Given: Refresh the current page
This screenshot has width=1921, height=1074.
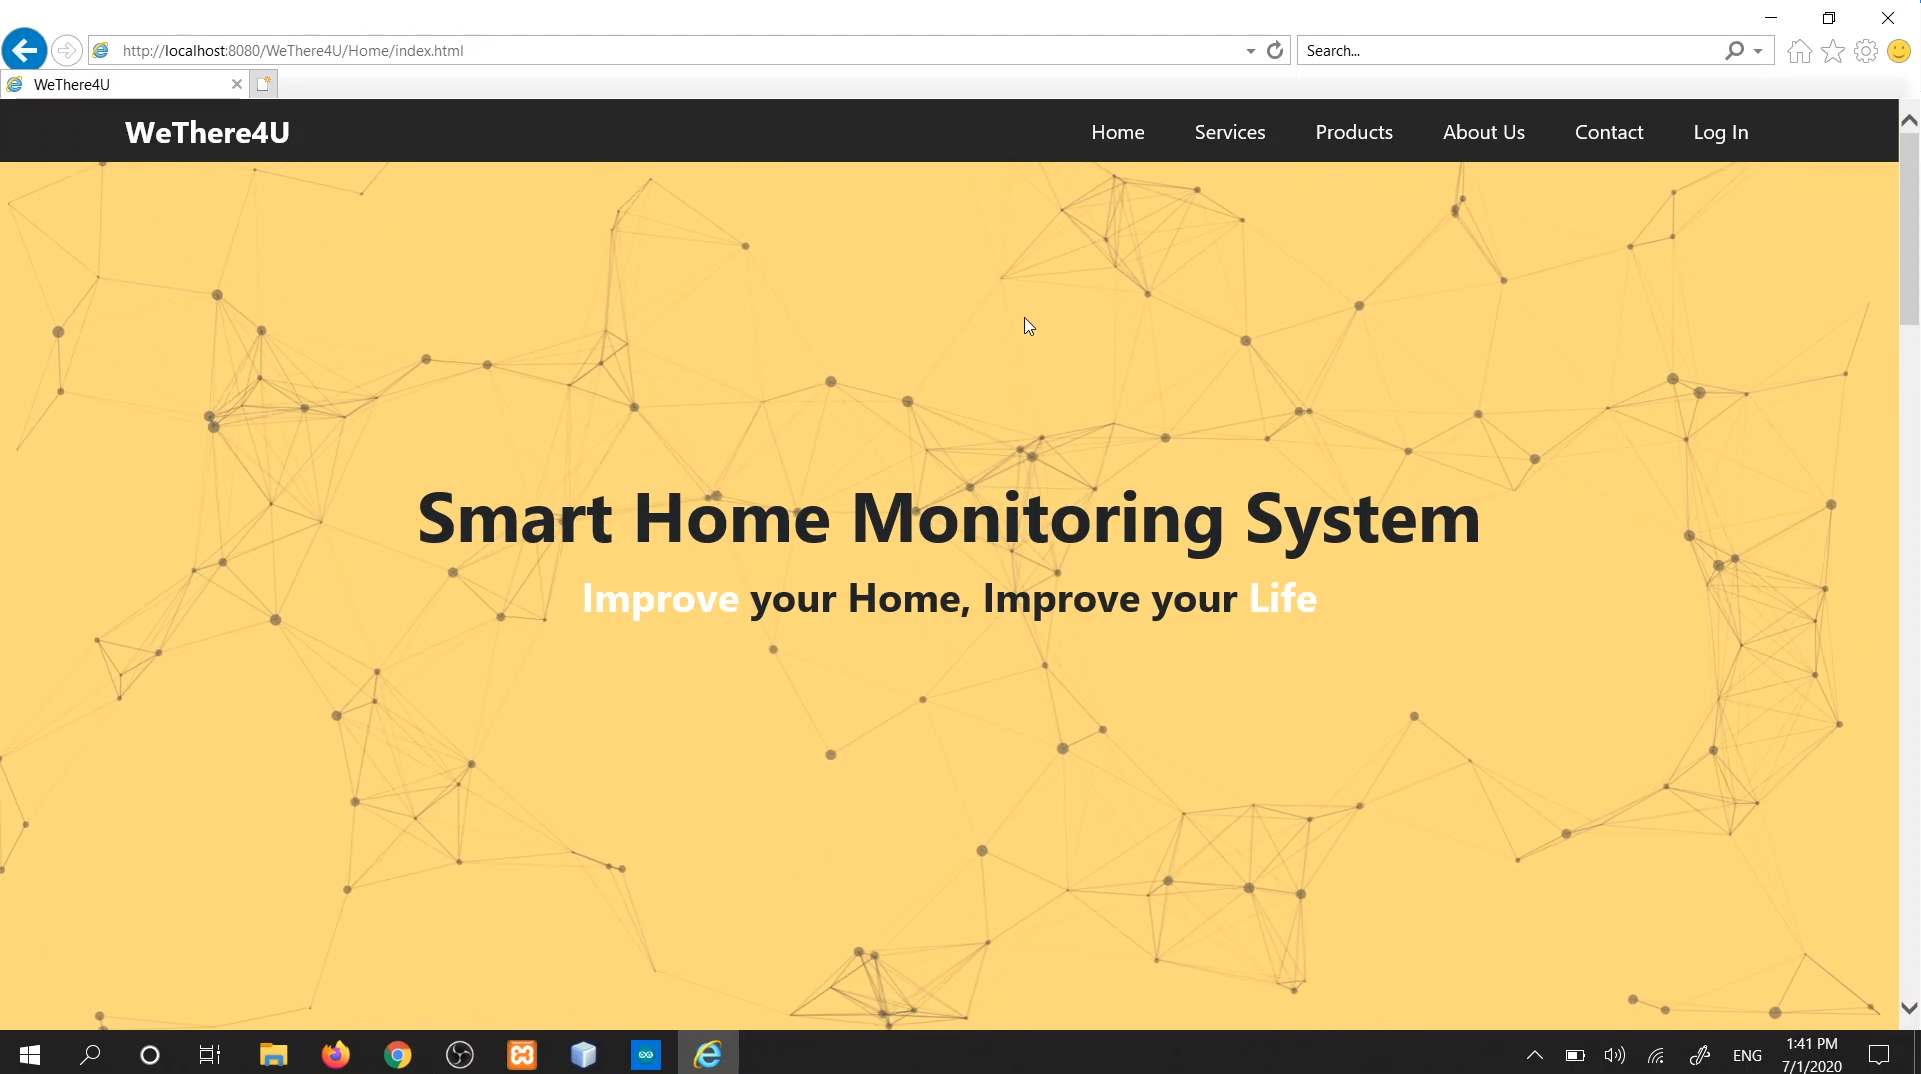Looking at the screenshot, I should tap(1275, 50).
